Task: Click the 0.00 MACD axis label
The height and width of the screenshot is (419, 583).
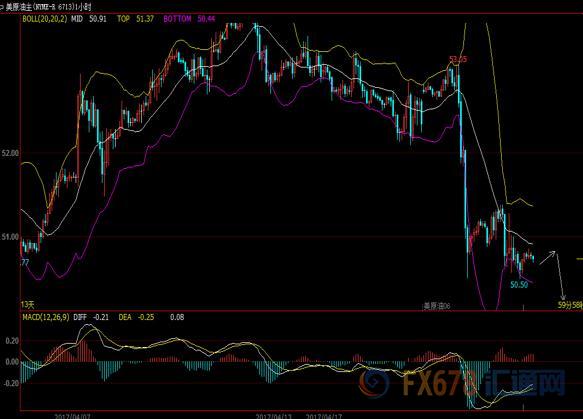Action: pyautogui.click(x=12, y=361)
